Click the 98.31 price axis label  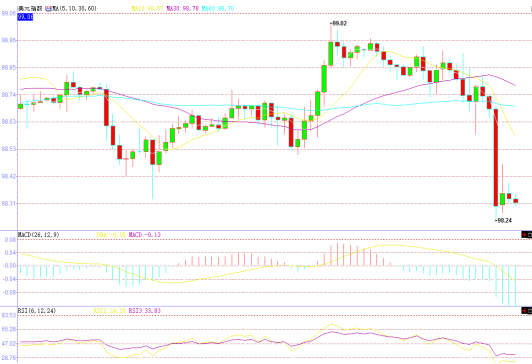(8, 204)
